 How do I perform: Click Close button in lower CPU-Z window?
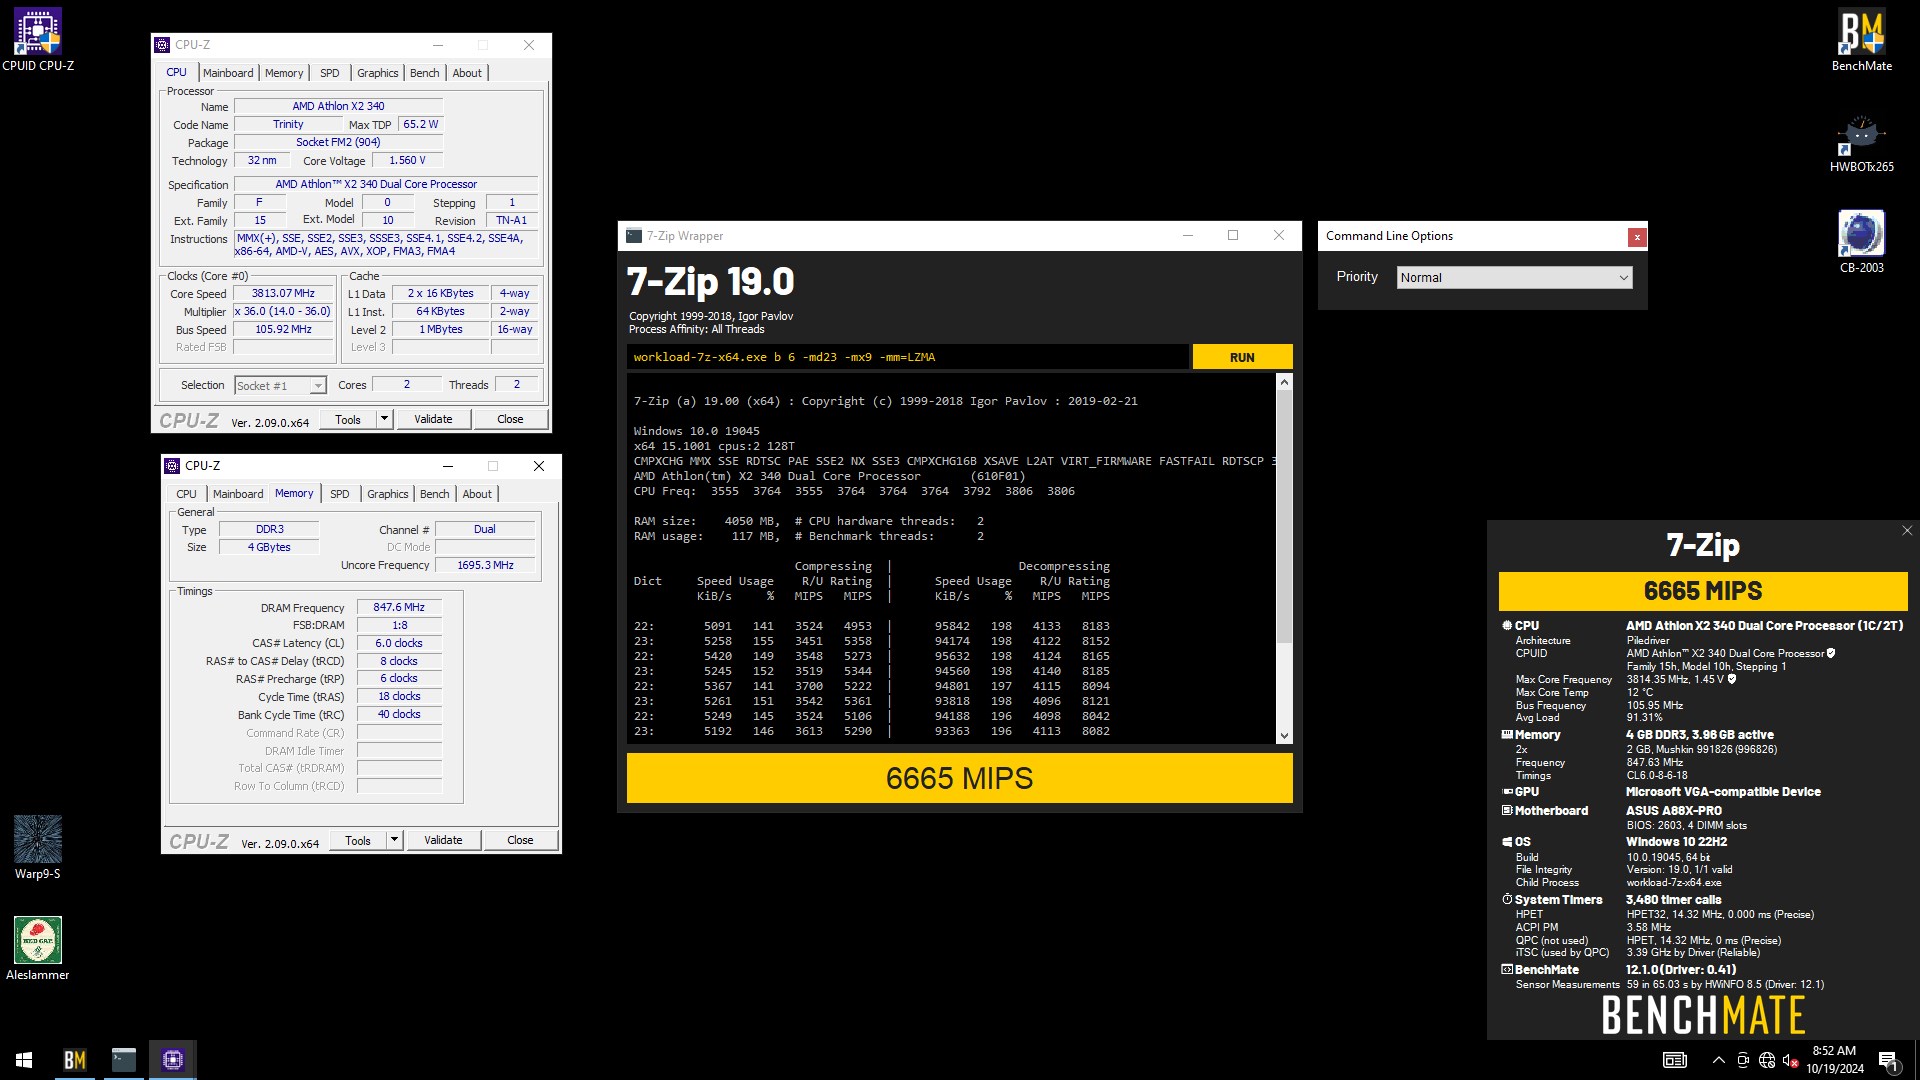pyautogui.click(x=520, y=841)
